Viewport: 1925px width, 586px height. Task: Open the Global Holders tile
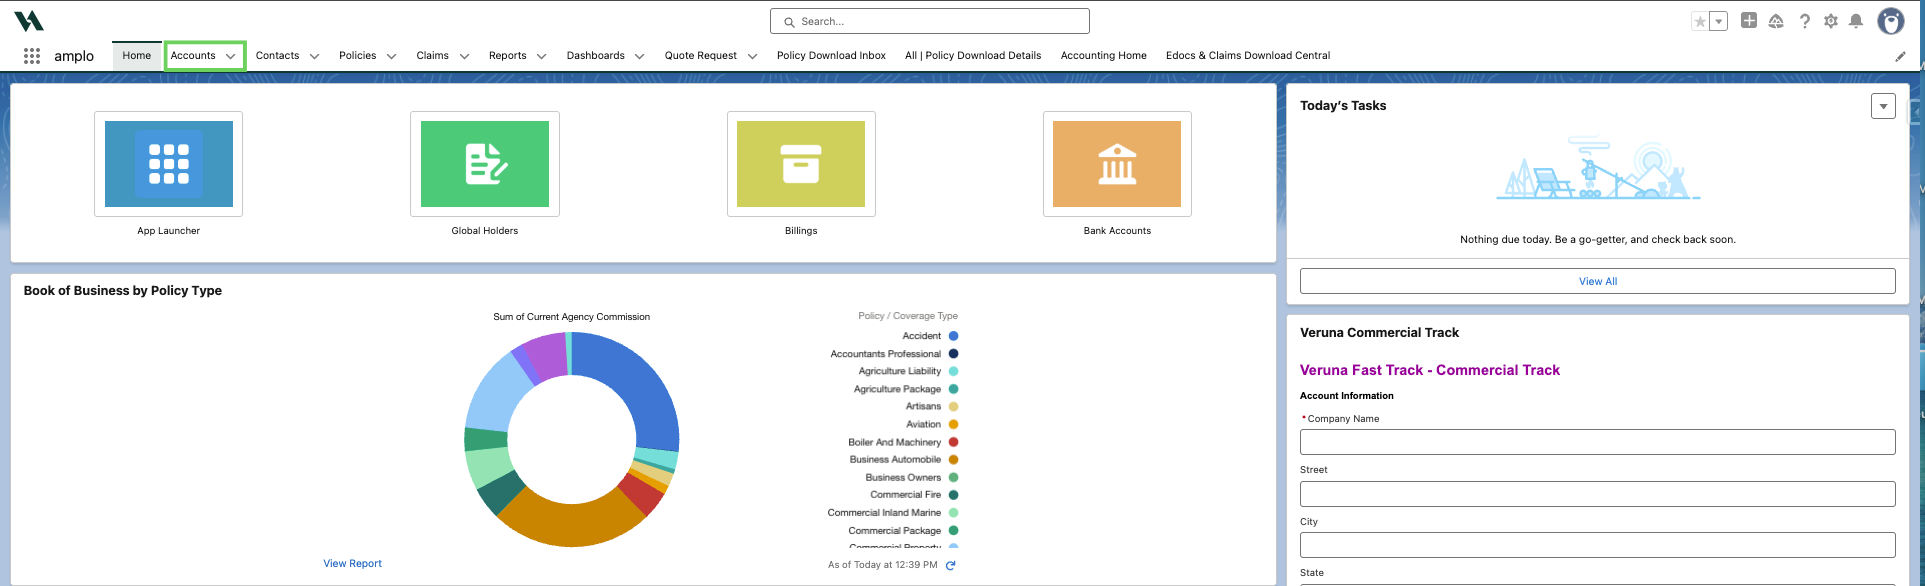click(485, 164)
